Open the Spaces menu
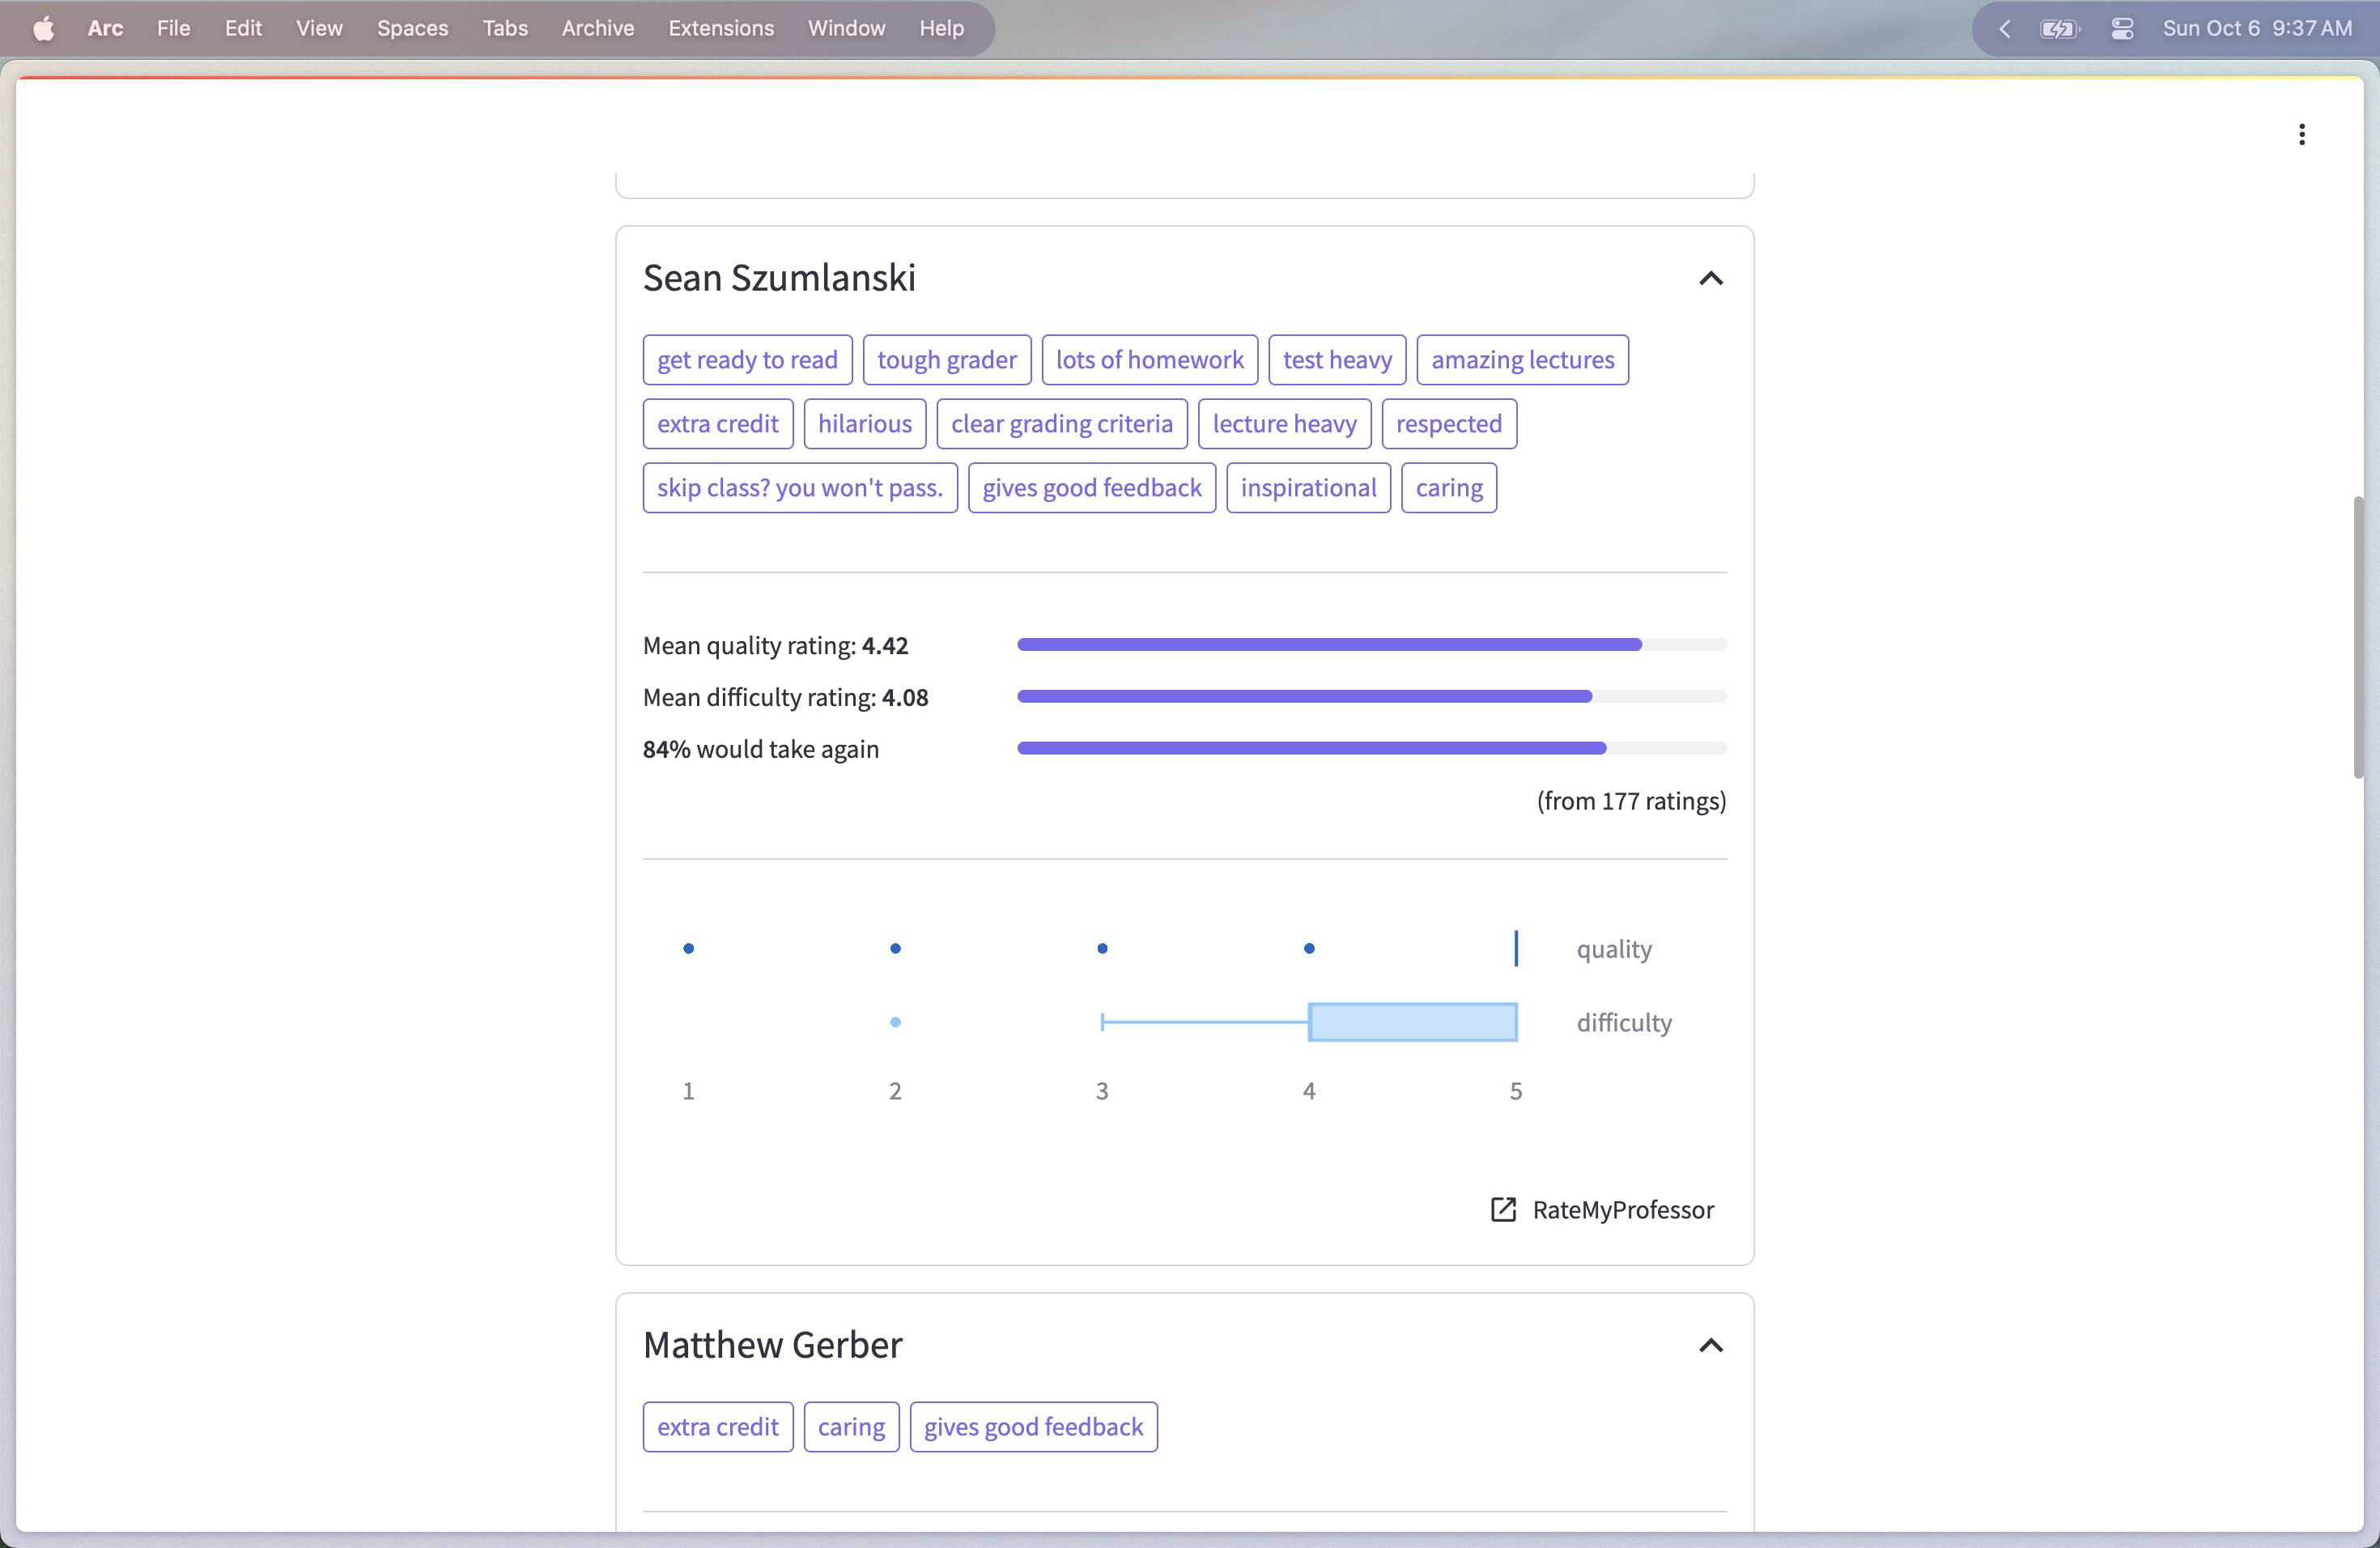The width and height of the screenshot is (2380, 1548). tap(412, 28)
